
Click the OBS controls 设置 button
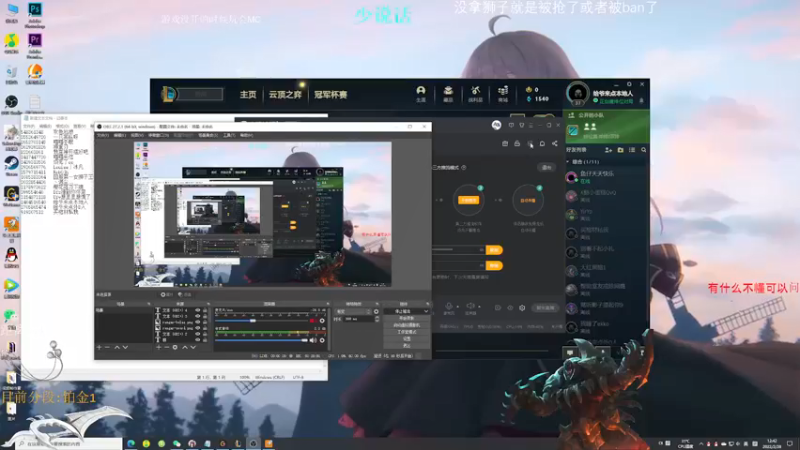point(406,338)
